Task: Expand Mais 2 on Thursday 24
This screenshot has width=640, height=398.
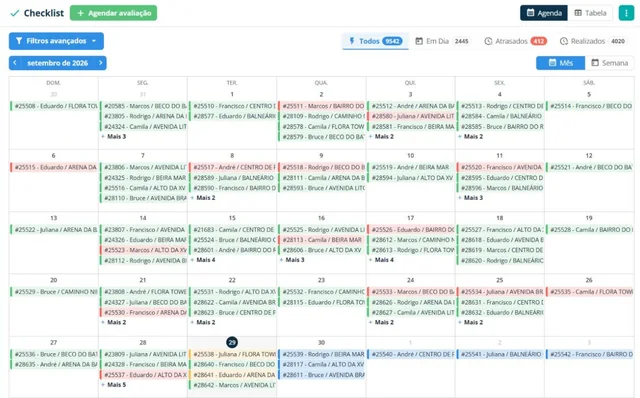Action: [x=382, y=322]
